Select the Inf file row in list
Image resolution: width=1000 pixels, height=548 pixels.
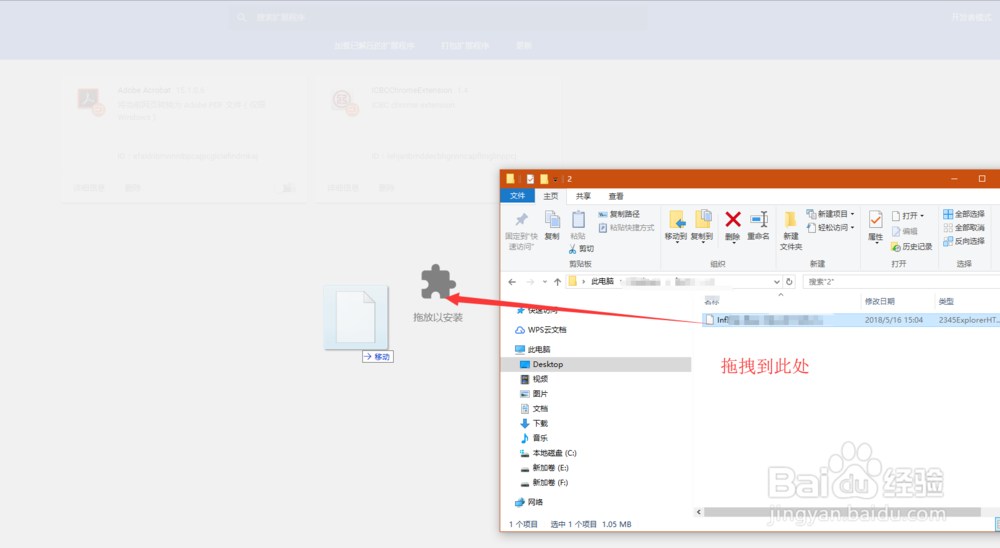pos(851,320)
